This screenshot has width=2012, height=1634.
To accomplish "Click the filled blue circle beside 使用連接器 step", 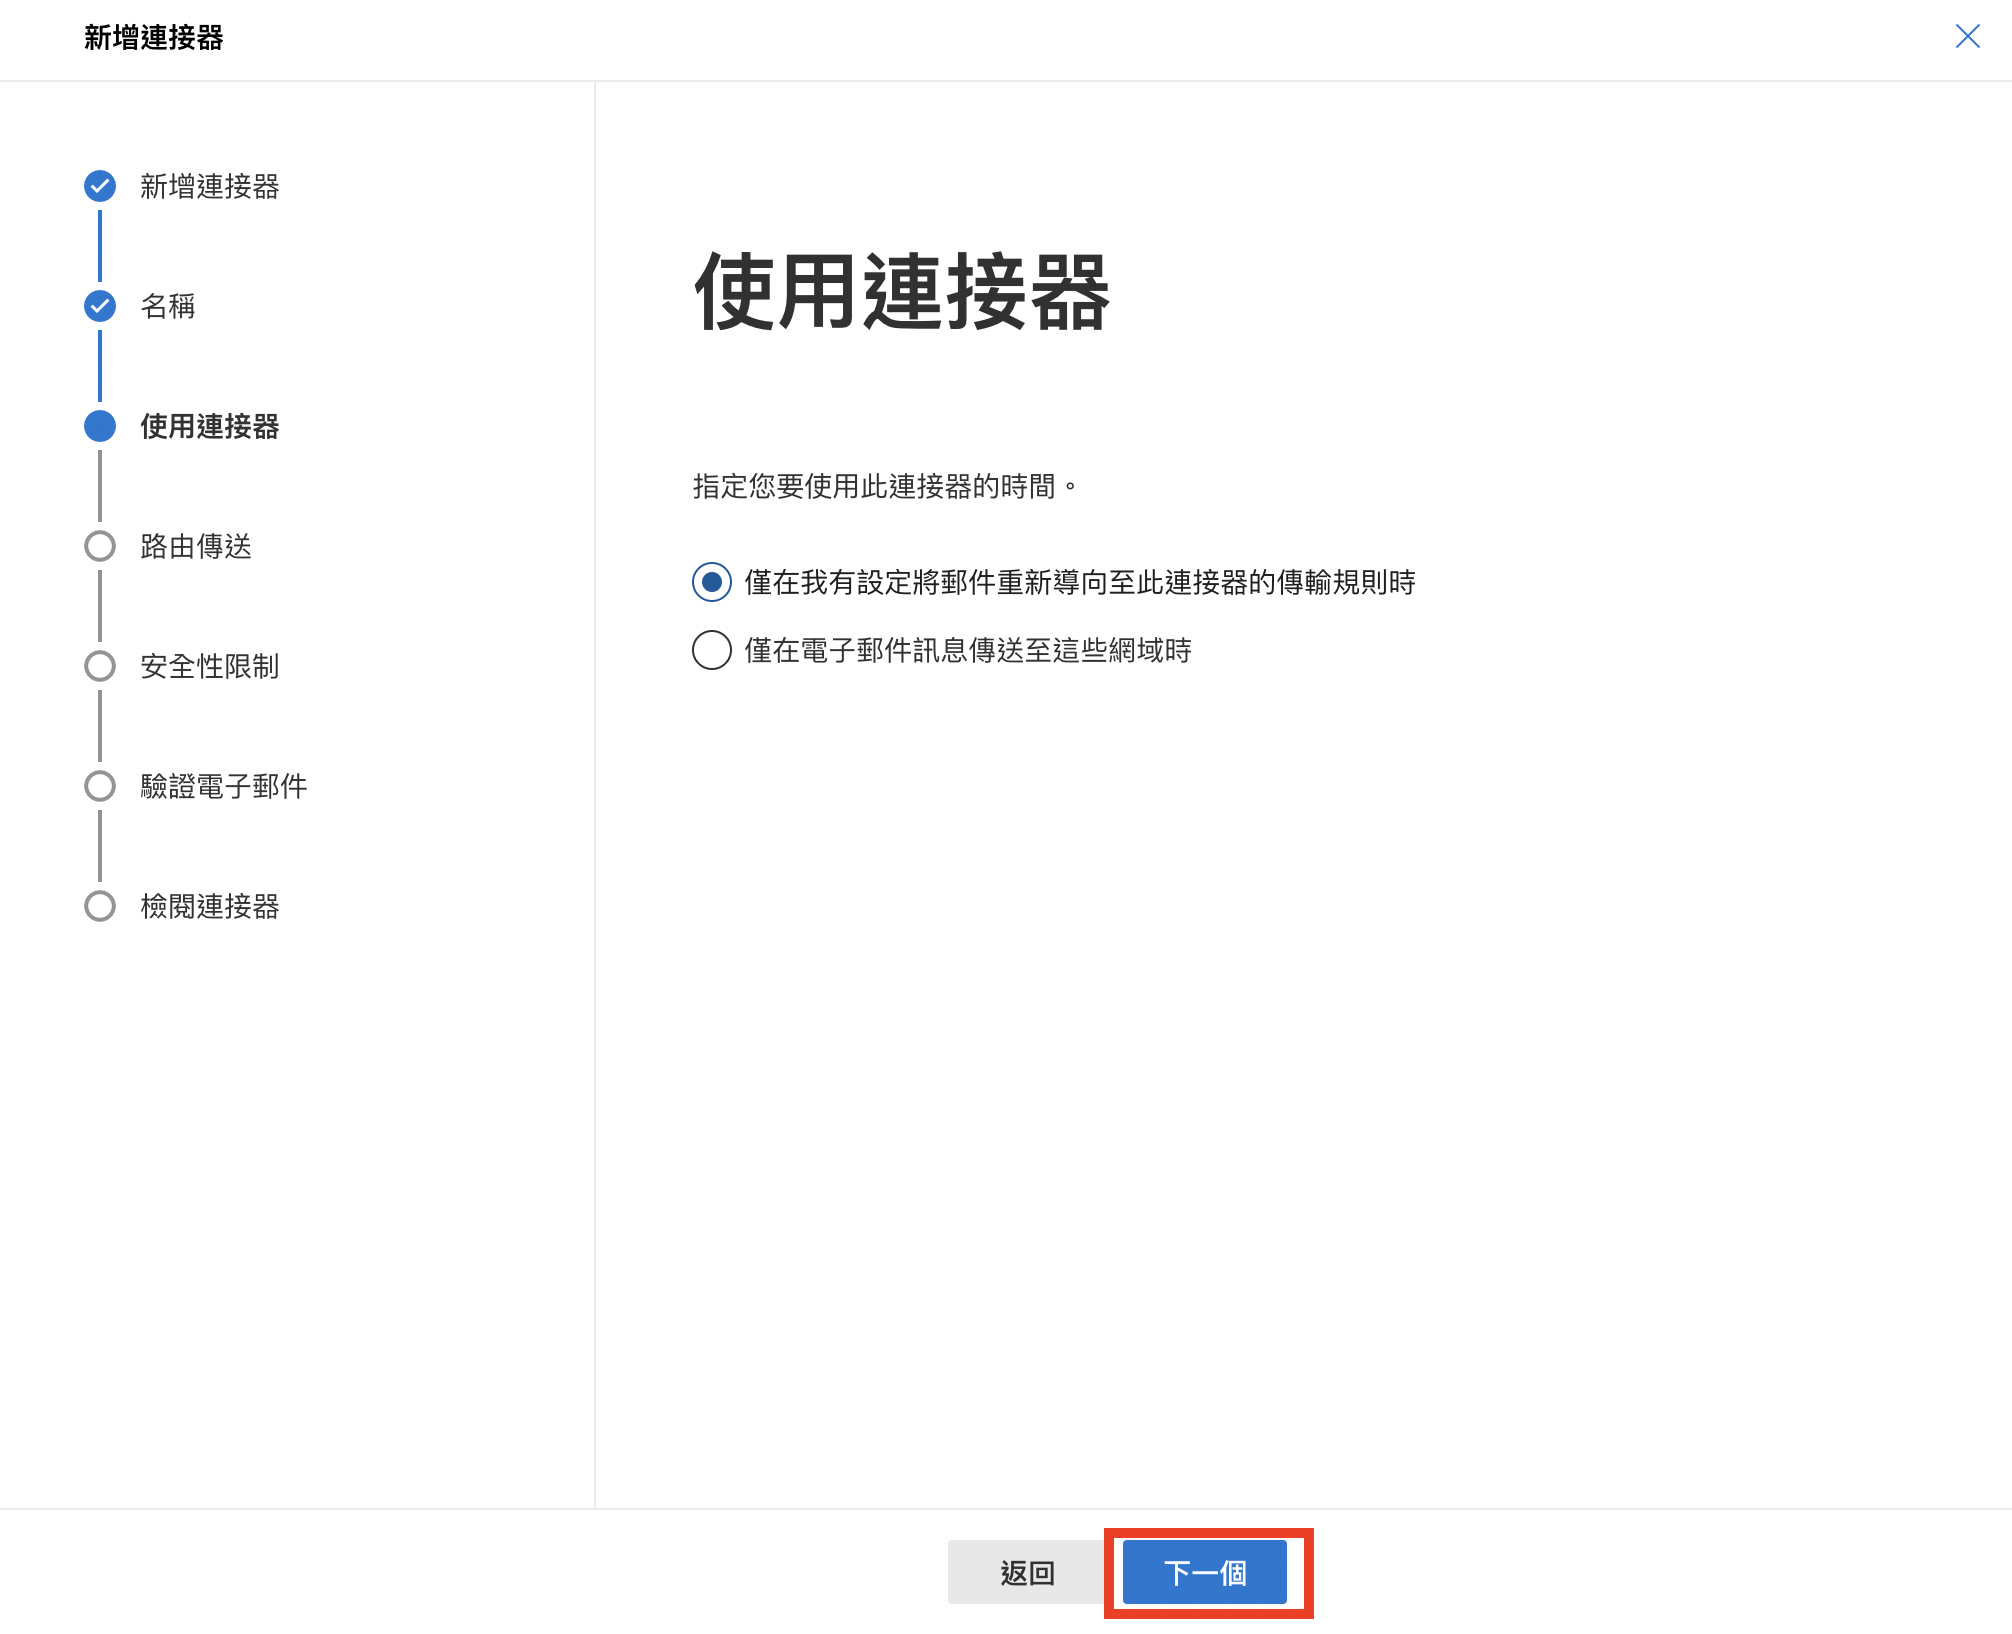I will tap(100, 426).
